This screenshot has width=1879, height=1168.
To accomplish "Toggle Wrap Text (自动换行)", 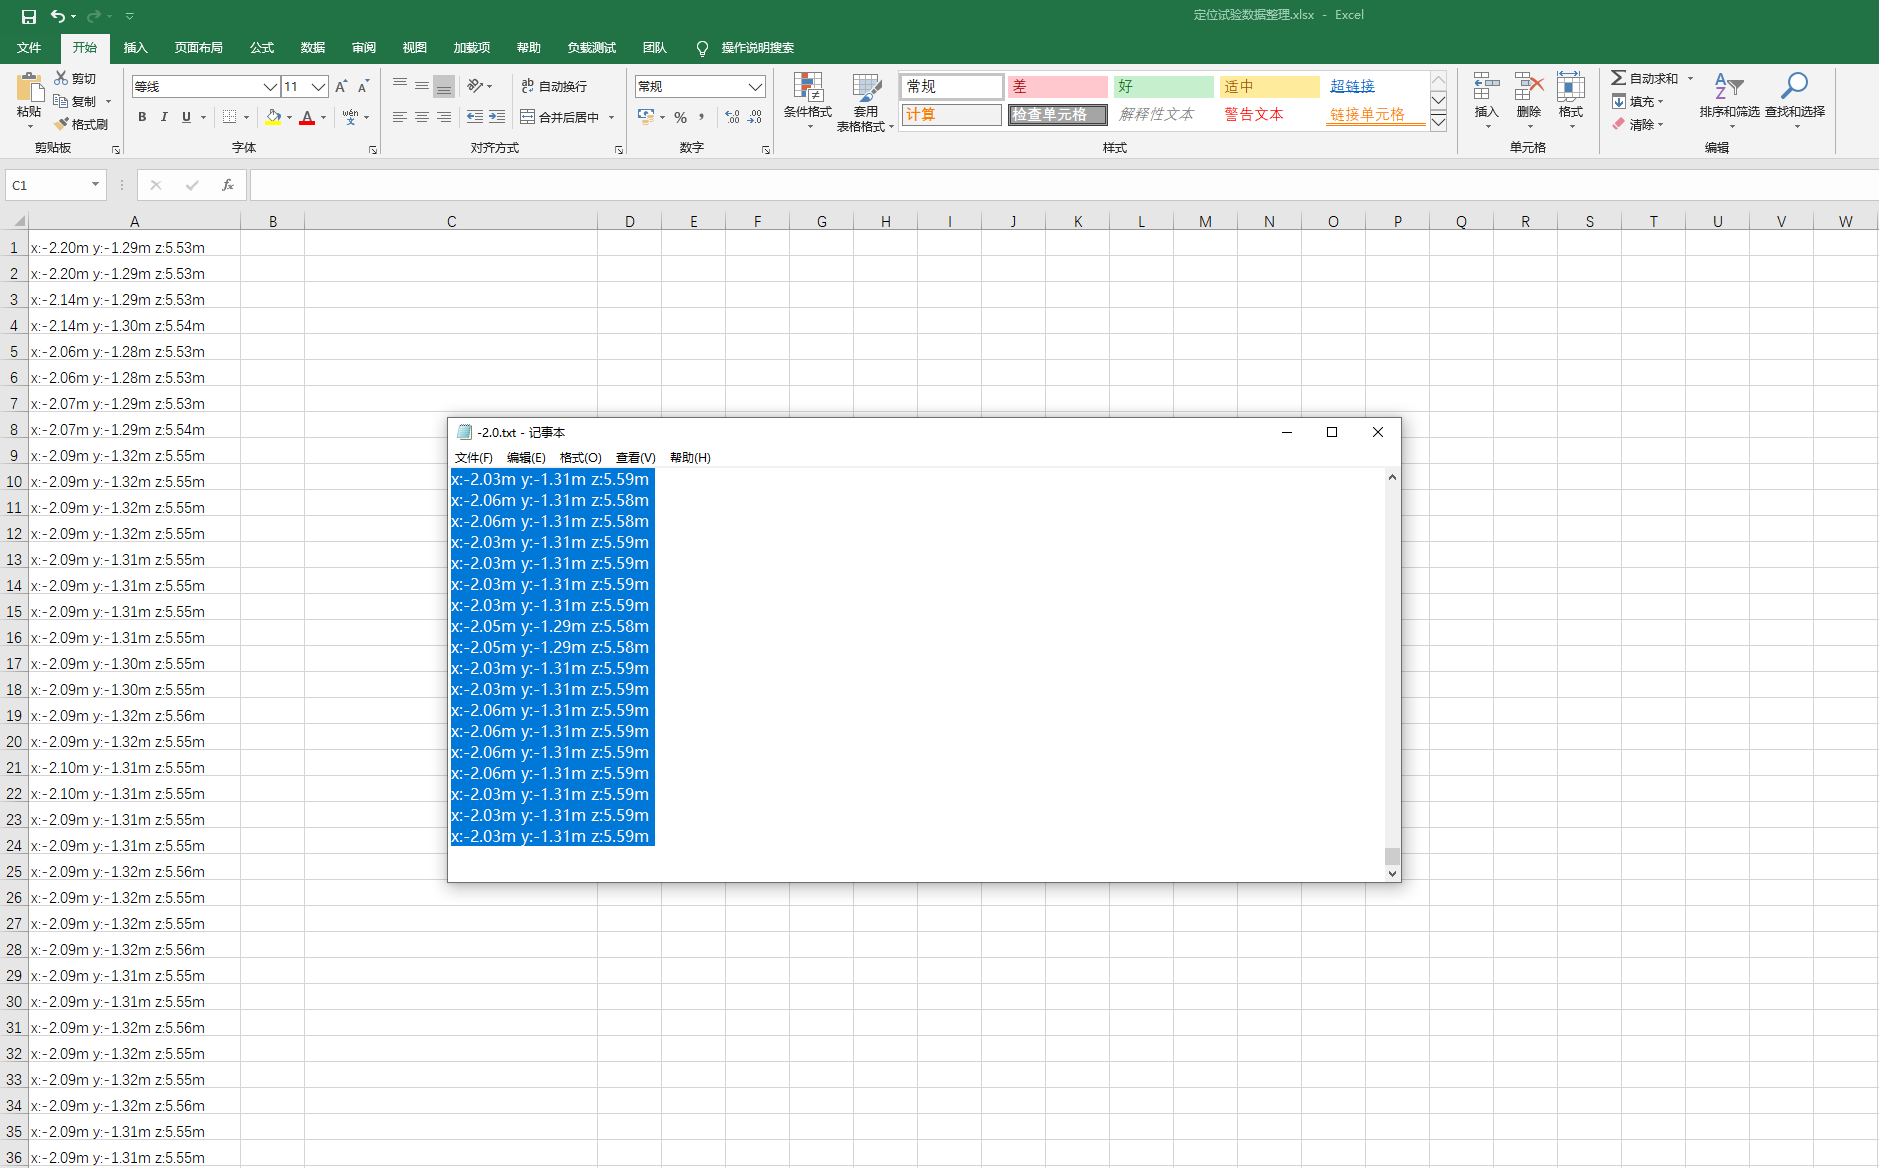I will click(x=554, y=86).
